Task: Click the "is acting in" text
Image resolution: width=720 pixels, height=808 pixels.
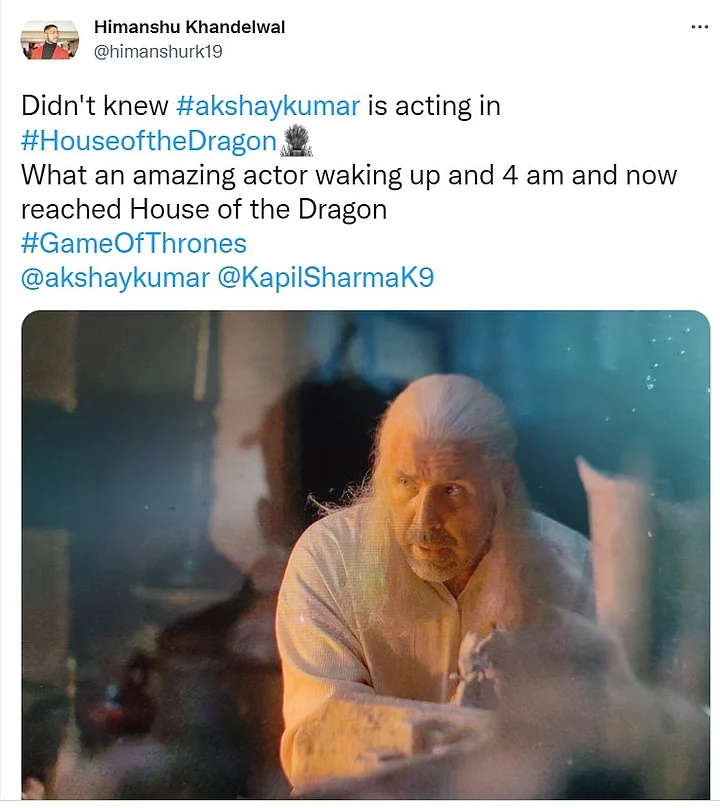Action: (x=434, y=107)
